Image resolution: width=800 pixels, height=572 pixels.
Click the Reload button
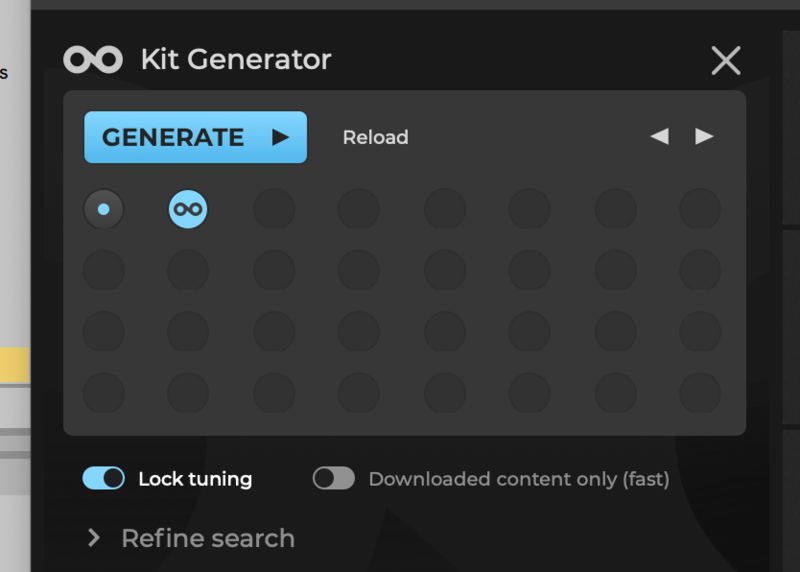[375, 138]
